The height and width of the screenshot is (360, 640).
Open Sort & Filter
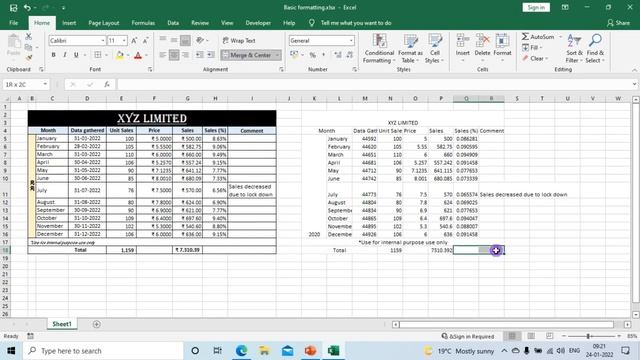pyautogui.click(x=574, y=49)
